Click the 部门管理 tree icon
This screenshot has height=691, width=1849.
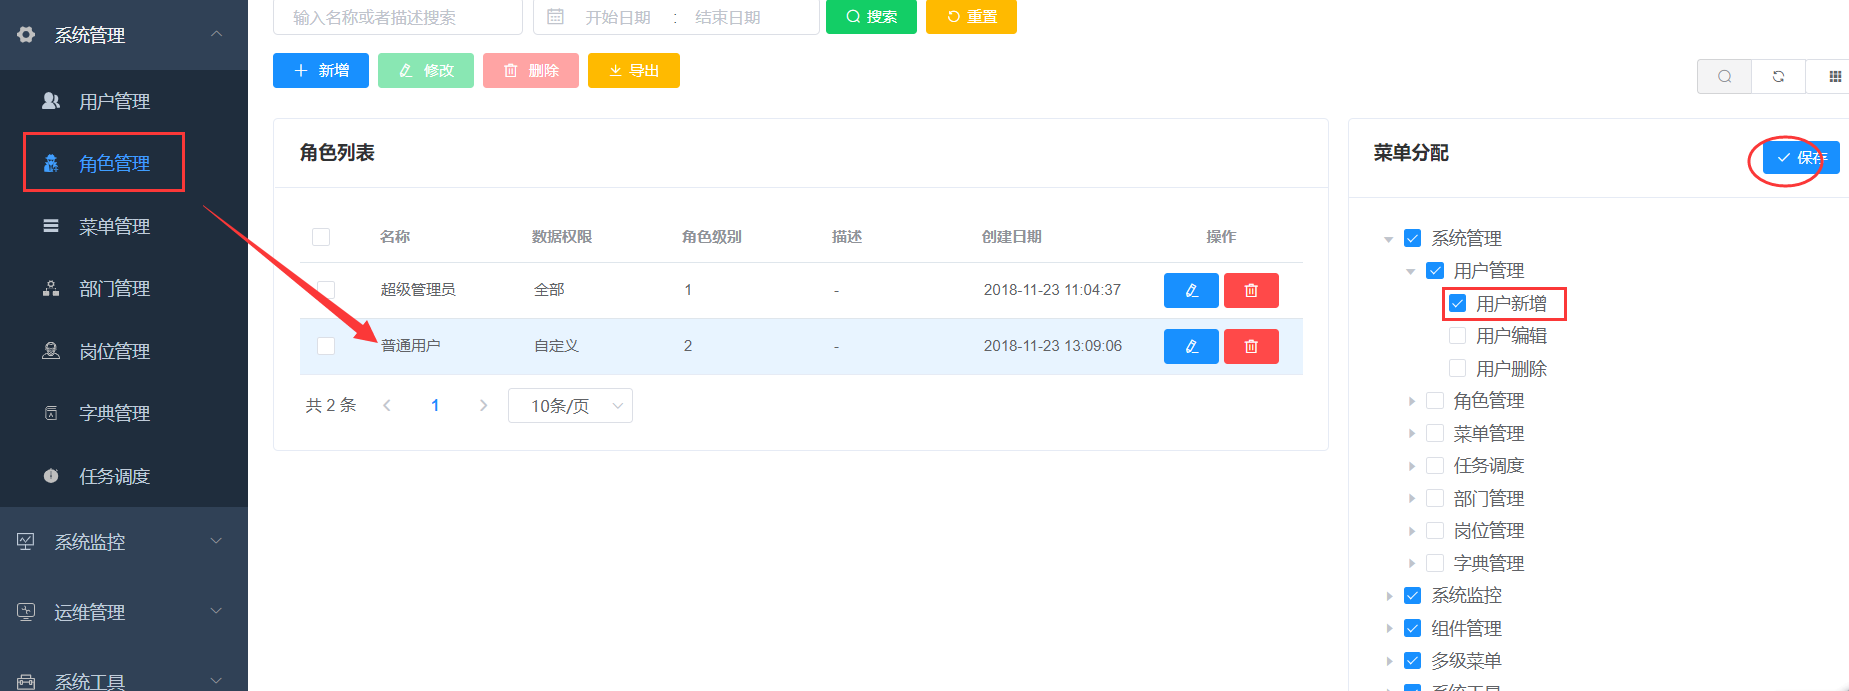[51, 288]
